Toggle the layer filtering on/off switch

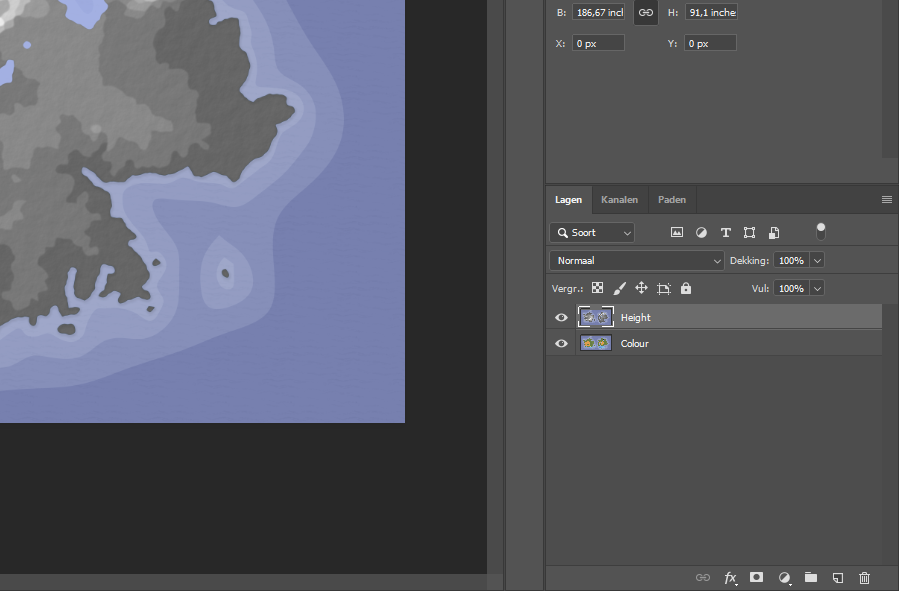[821, 232]
